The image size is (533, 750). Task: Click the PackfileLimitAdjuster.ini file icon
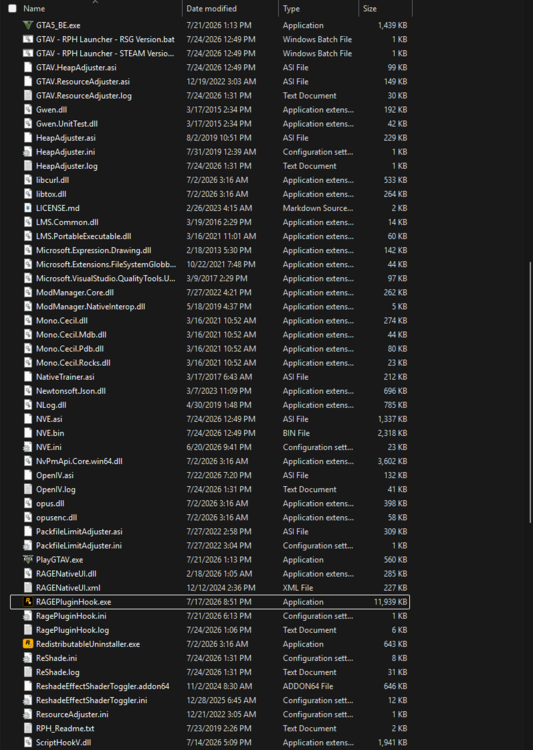[x=28, y=546]
